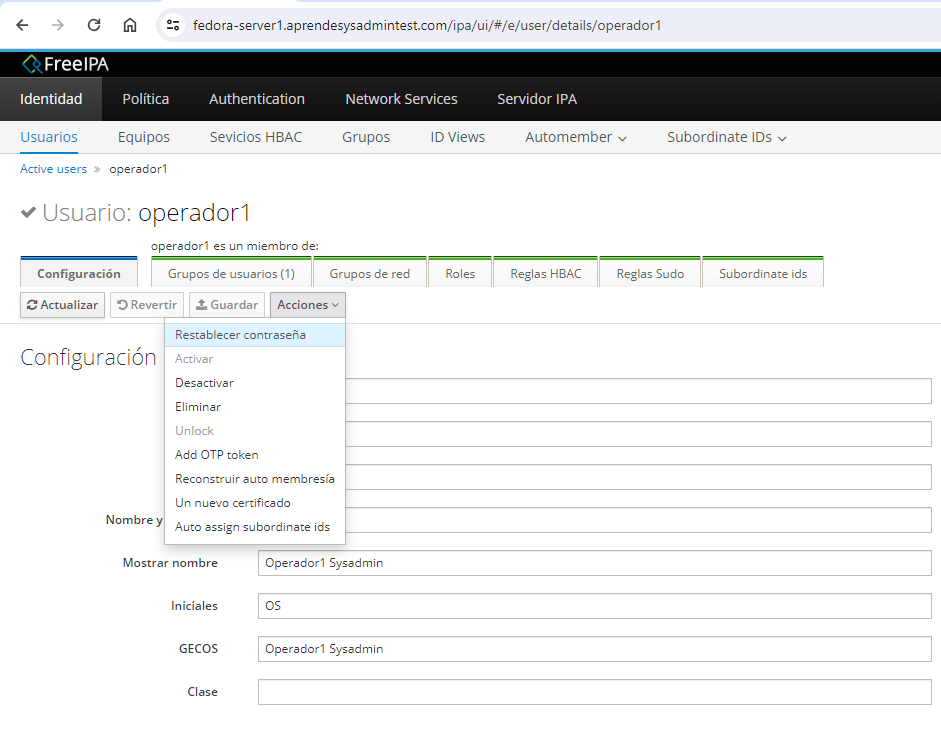
Task: Click the Revertir undo button
Action: pos(147,305)
